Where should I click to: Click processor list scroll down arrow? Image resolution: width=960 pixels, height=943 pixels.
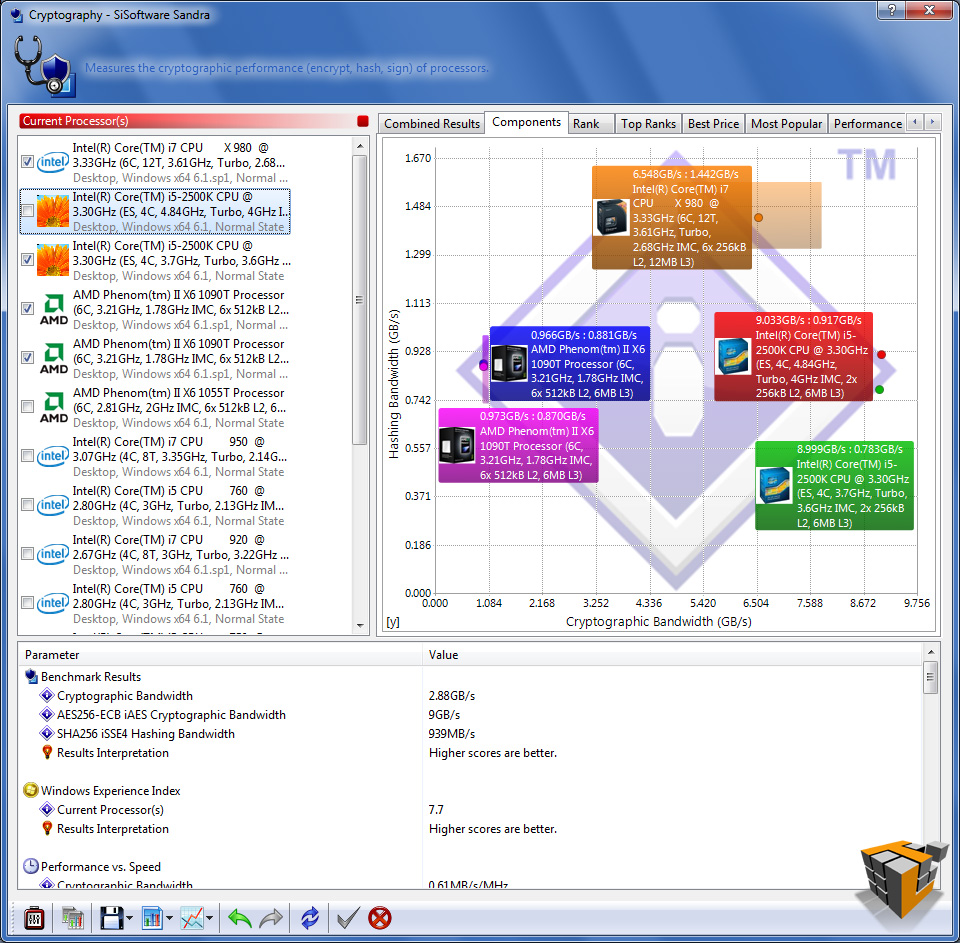[360, 626]
